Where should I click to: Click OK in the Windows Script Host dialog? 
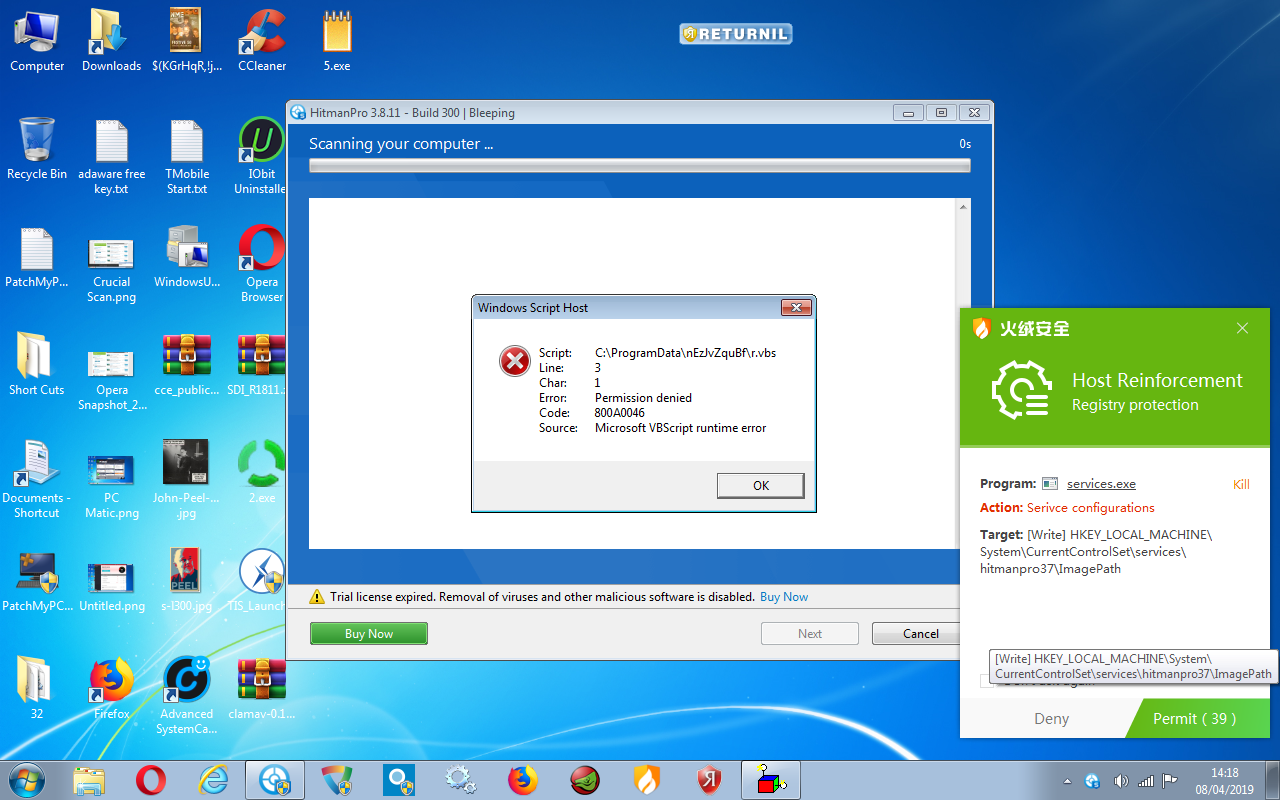[761, 485]
